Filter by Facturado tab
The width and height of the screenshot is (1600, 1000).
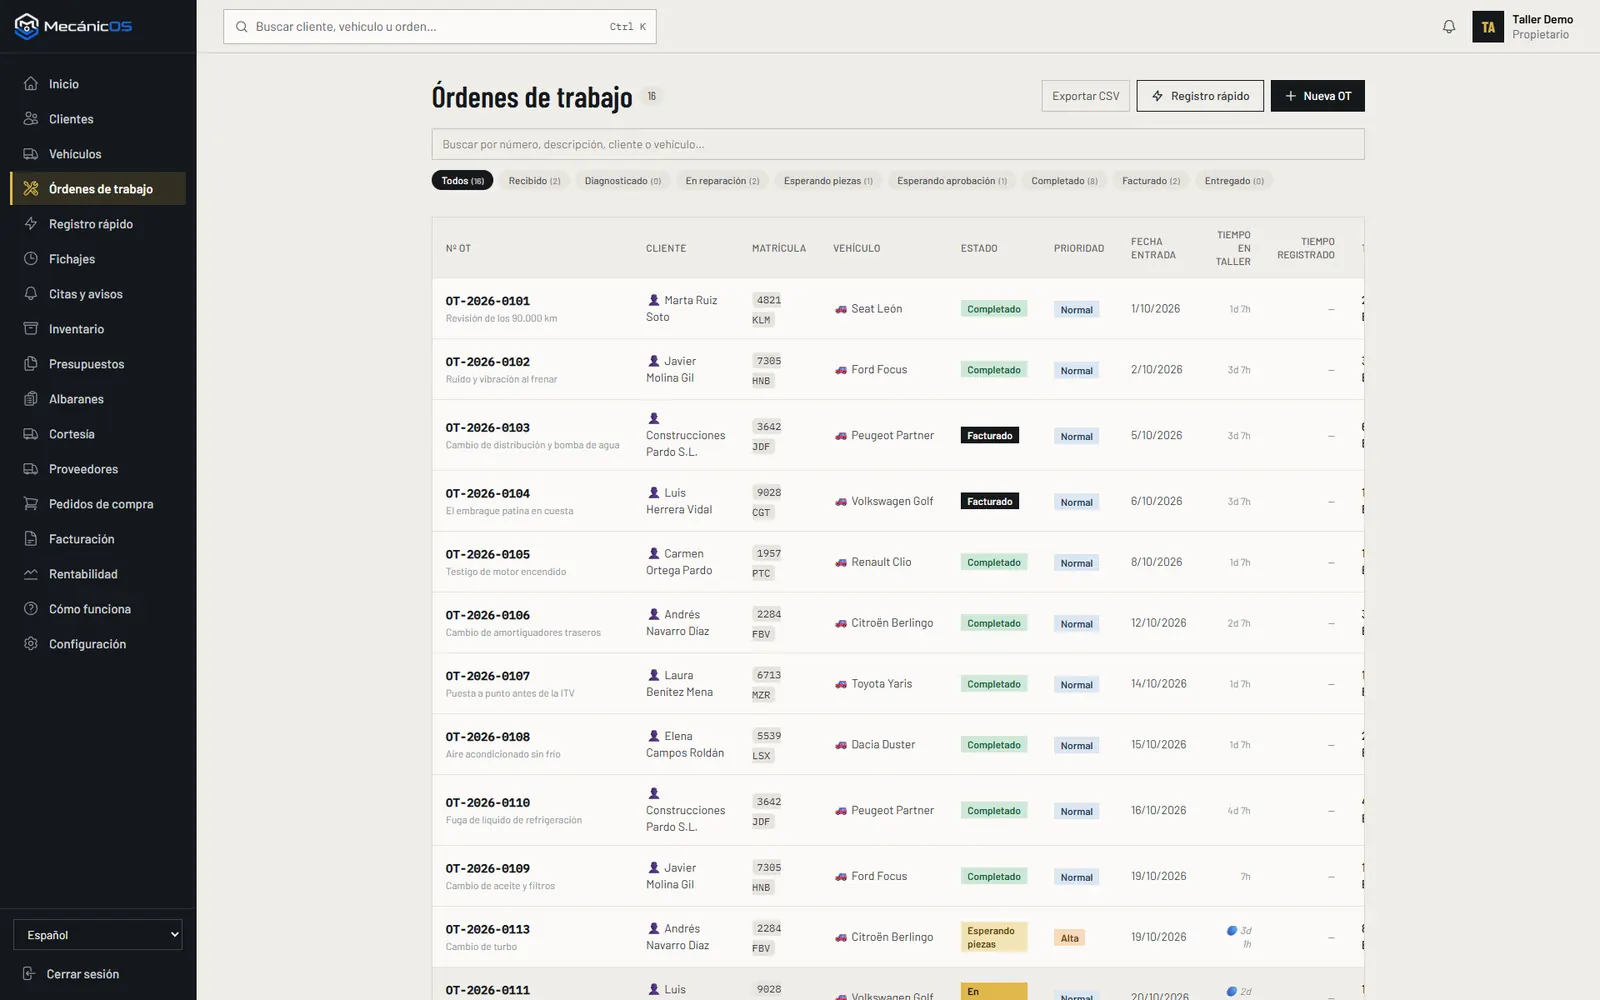tap(1151, 181)
